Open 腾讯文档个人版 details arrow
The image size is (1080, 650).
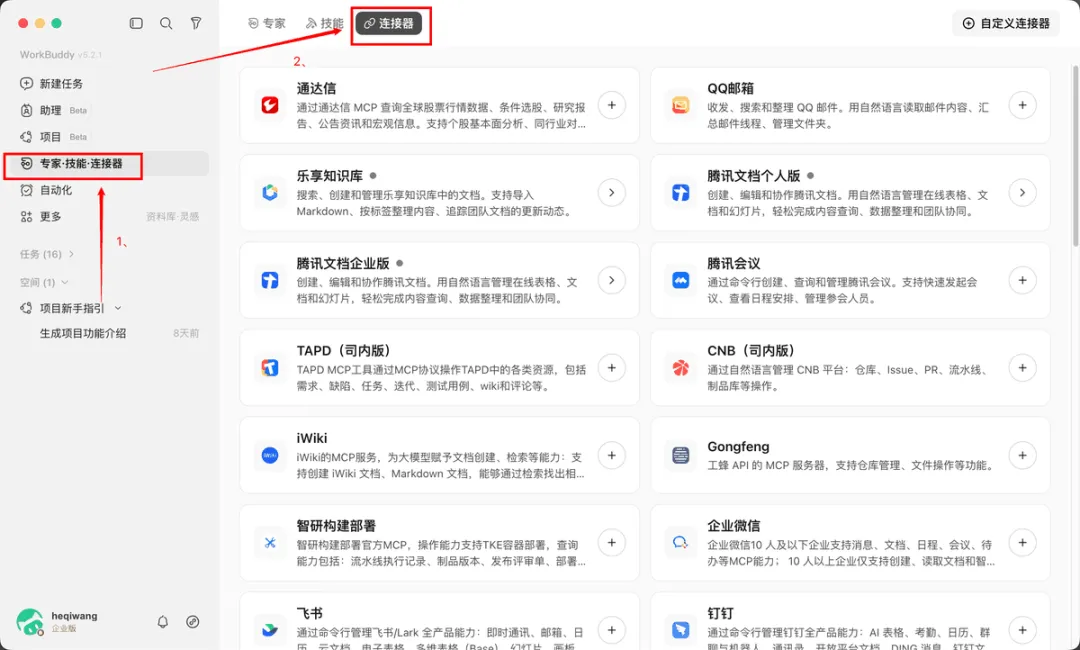[1022, 193]
